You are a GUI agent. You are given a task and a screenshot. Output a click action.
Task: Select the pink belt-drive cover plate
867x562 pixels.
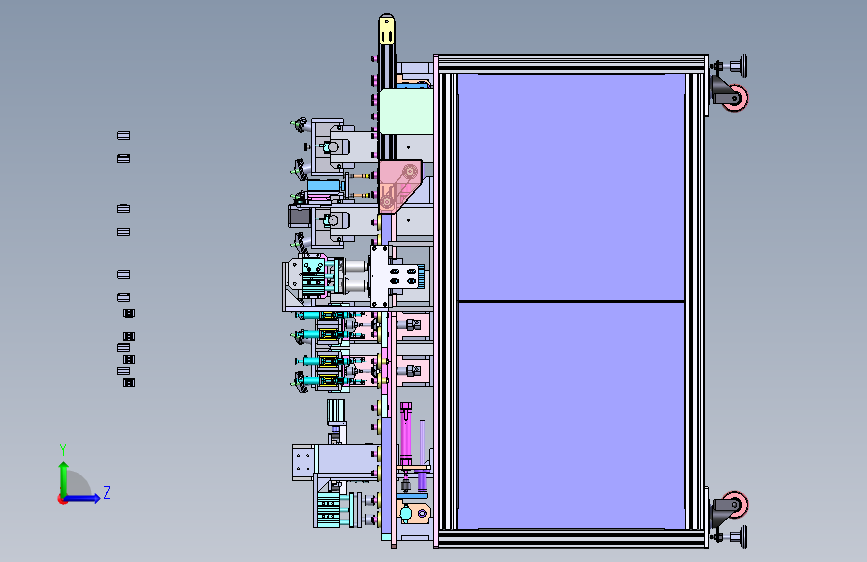pyautogui.click(x=400, y=187)
